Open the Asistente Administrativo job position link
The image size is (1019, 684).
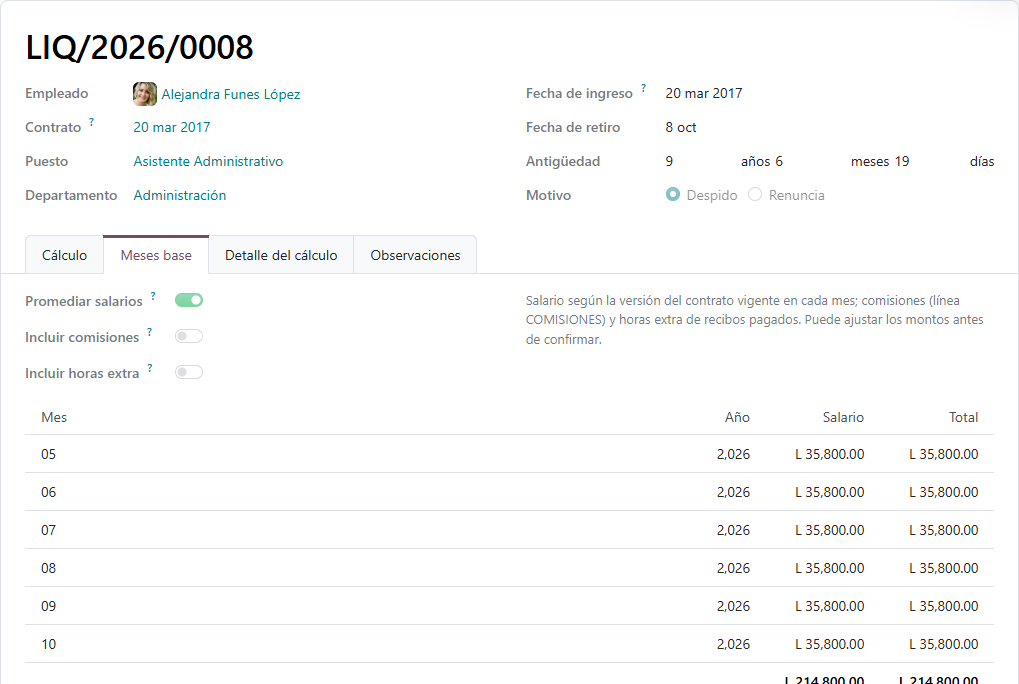click(208, 161)
